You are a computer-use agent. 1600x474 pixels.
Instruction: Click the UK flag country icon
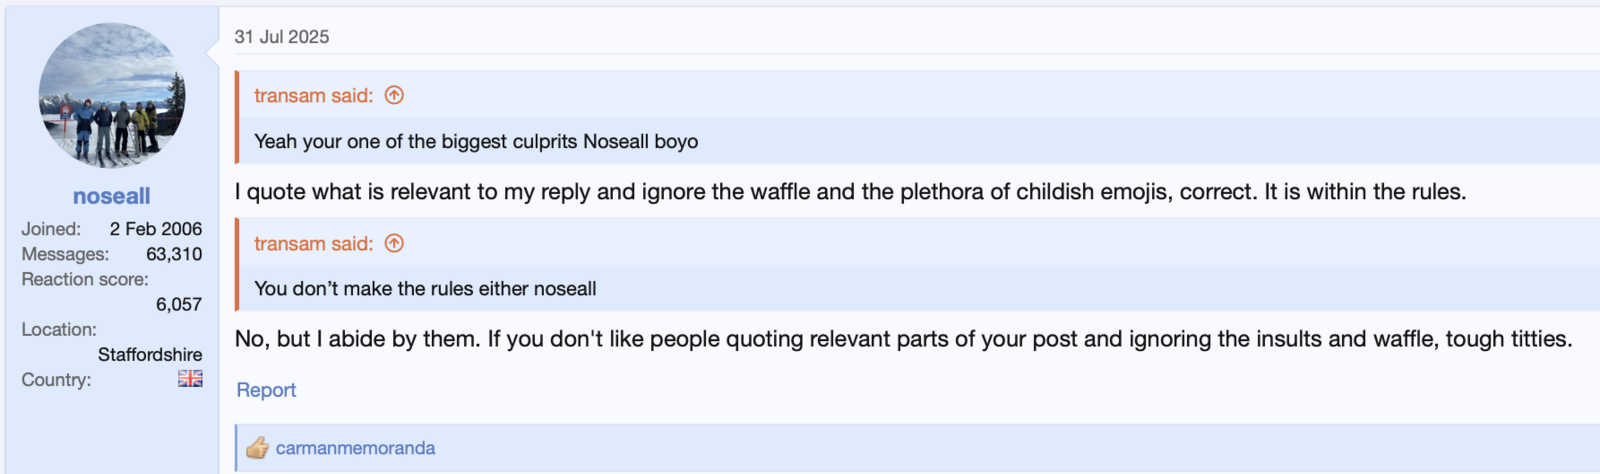click(x=190, y=379)
